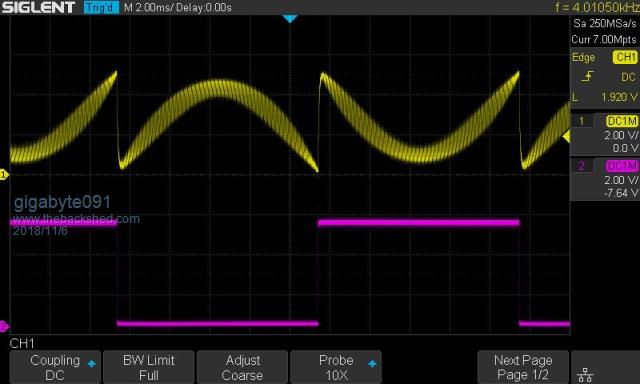This screenshot has width=640, height=384.
Task: Click the SIGLENT logo
Action: tap(38, 7)
